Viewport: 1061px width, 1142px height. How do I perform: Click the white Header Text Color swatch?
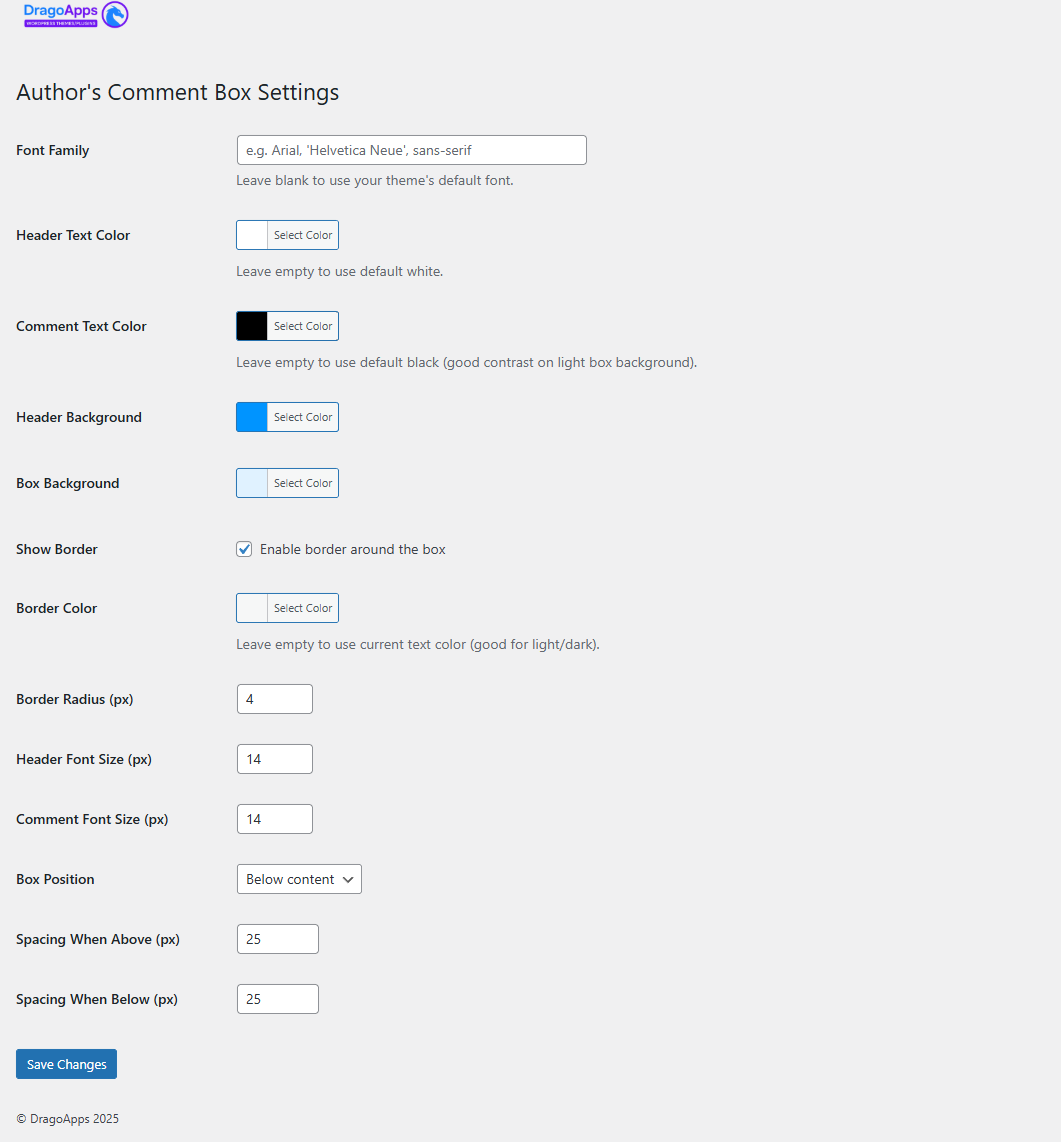tap(252, 235)
